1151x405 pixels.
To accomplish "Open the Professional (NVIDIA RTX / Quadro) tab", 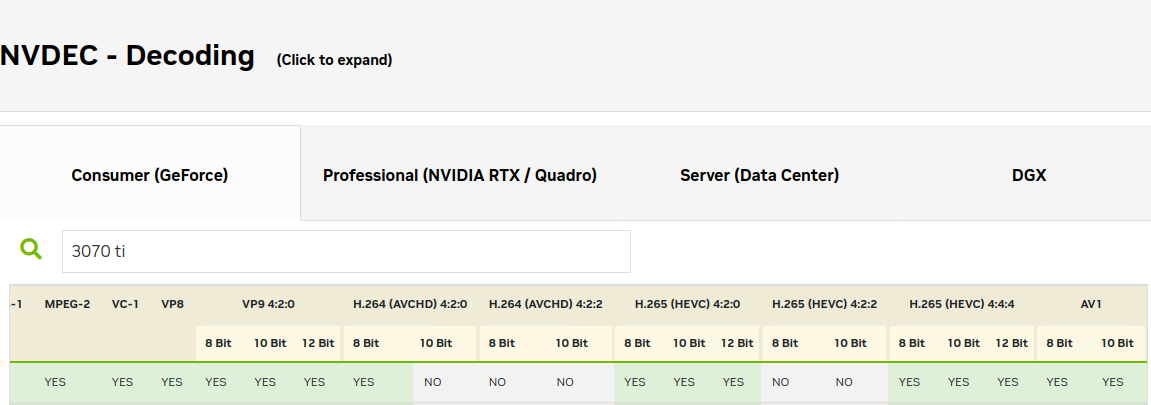I will 460,175.
